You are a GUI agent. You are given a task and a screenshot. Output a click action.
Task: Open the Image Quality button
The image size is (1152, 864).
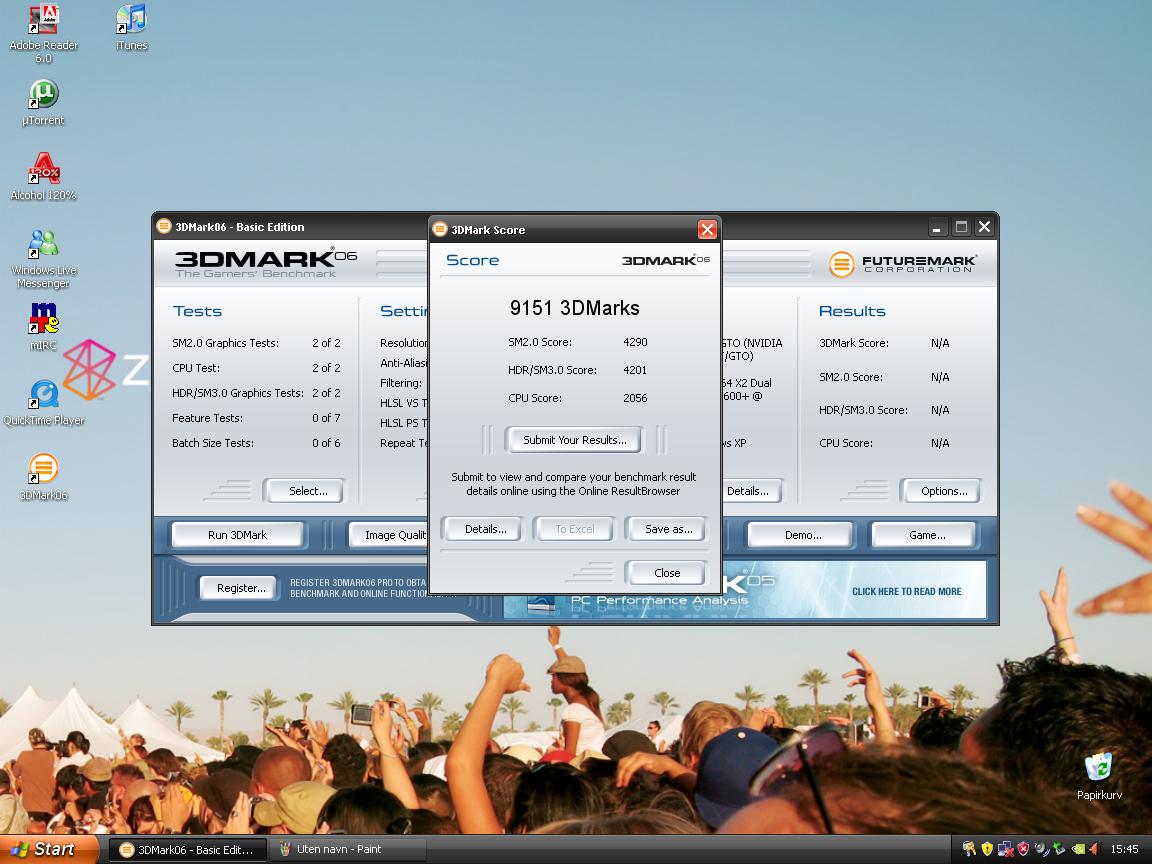pyautogui.click(x=389, y=535)
